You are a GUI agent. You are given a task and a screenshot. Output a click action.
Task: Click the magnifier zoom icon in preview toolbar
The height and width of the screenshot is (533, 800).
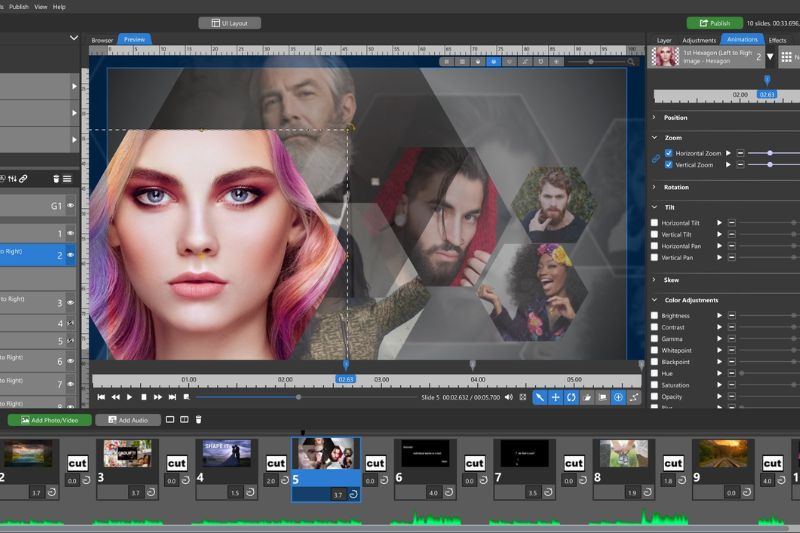(x=631, y=62)
